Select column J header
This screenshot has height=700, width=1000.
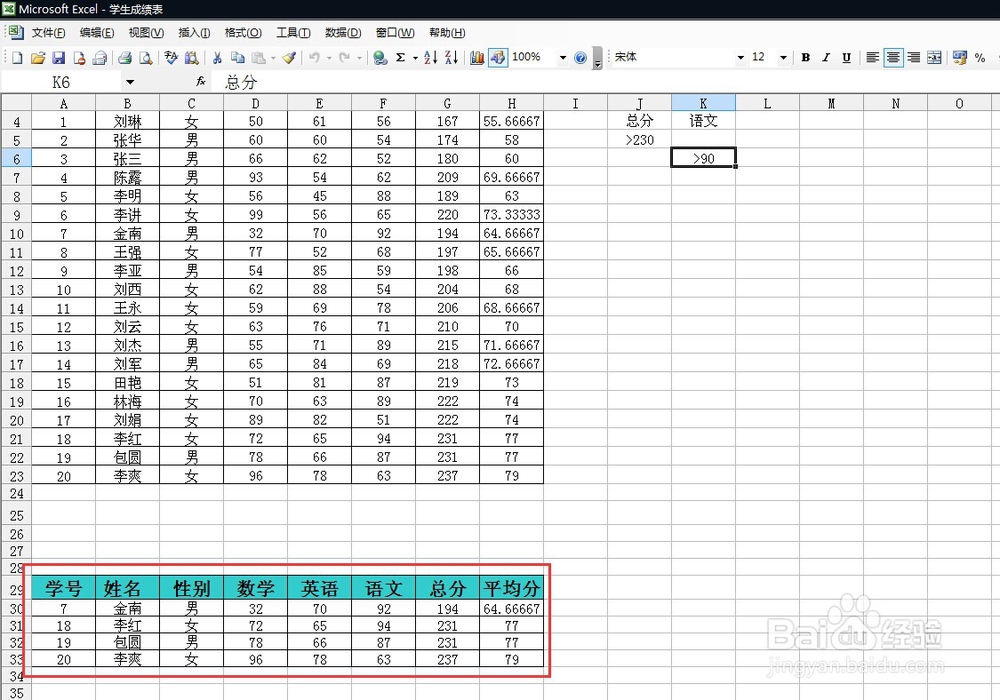click(x=639, y=103)
